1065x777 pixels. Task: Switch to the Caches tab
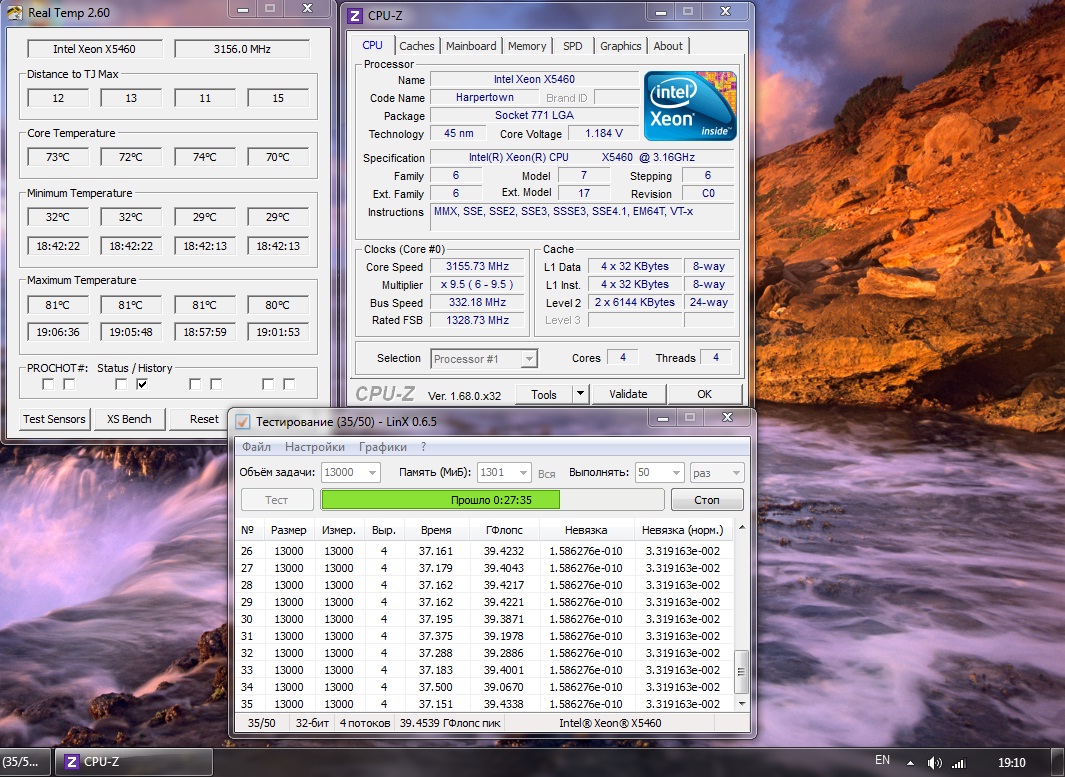(x=416, y=46)
